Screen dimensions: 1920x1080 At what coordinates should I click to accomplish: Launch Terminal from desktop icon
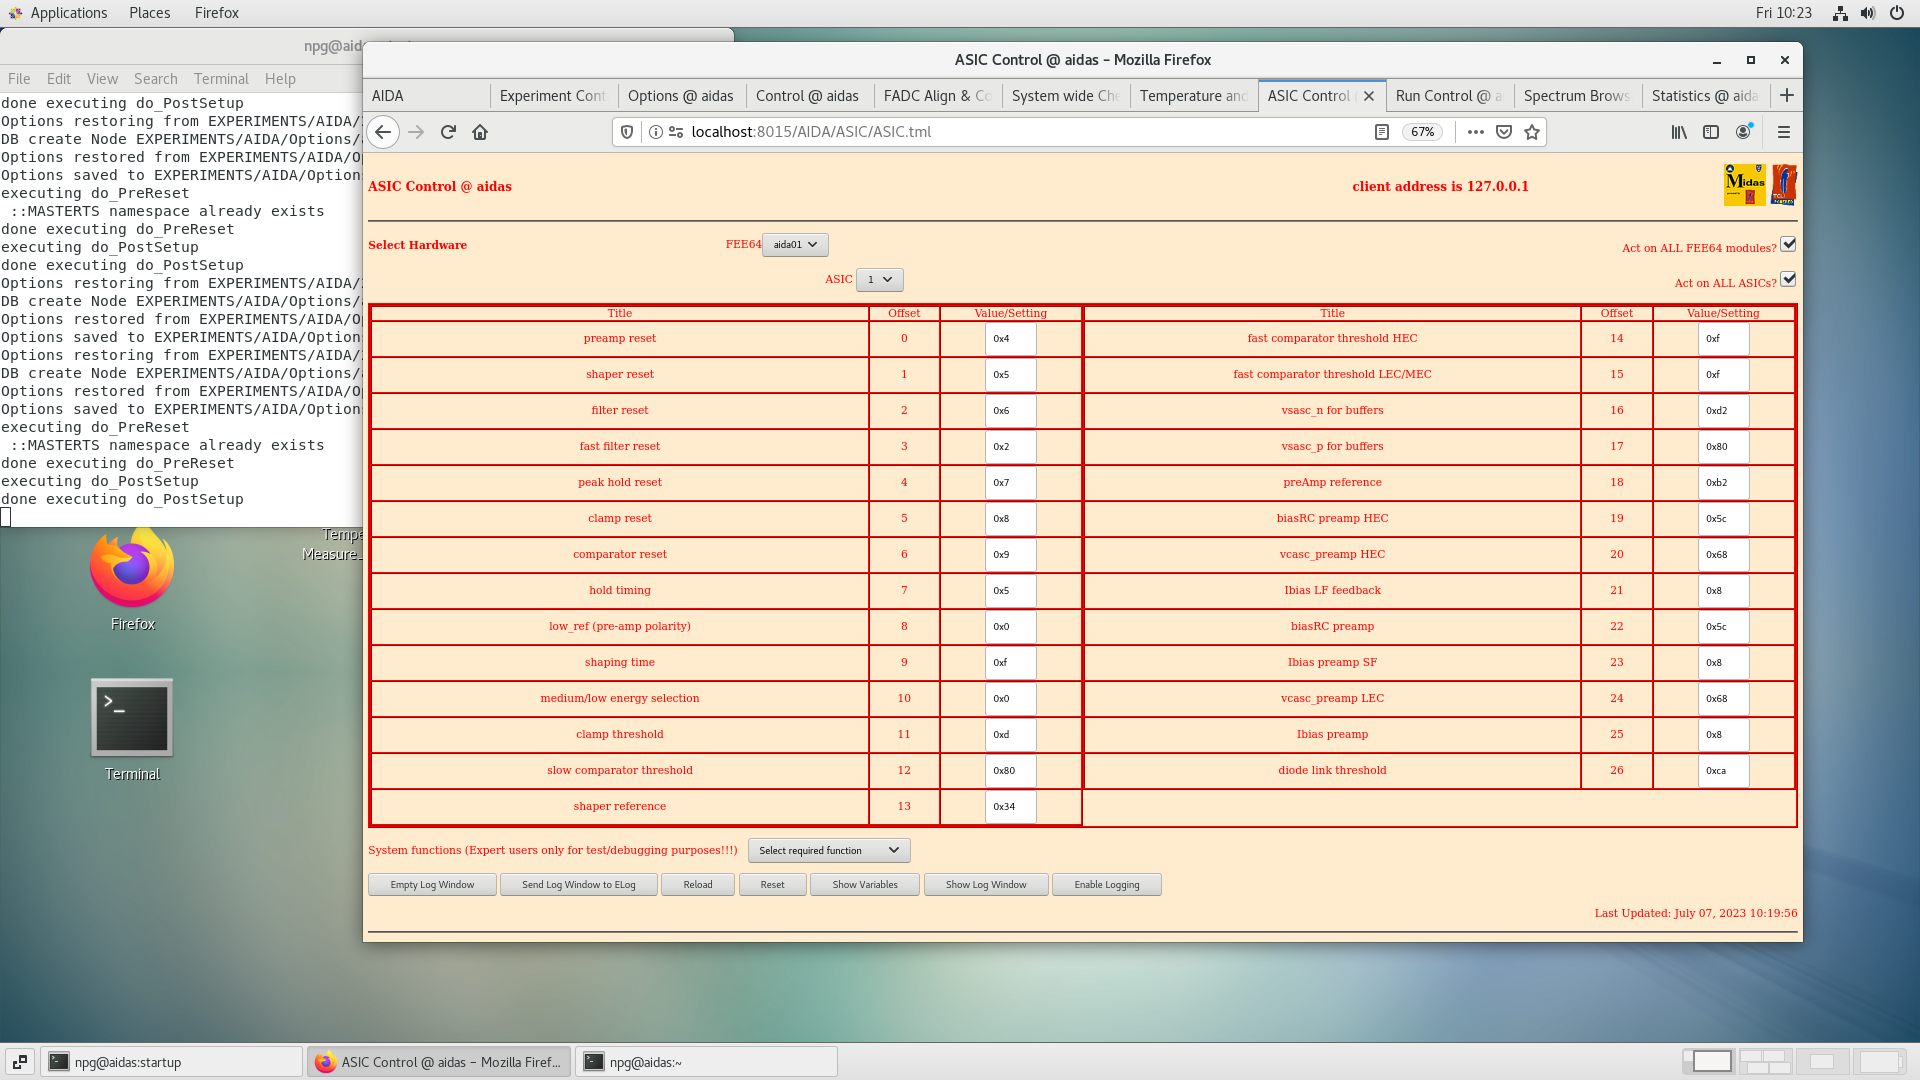(132, 720)
